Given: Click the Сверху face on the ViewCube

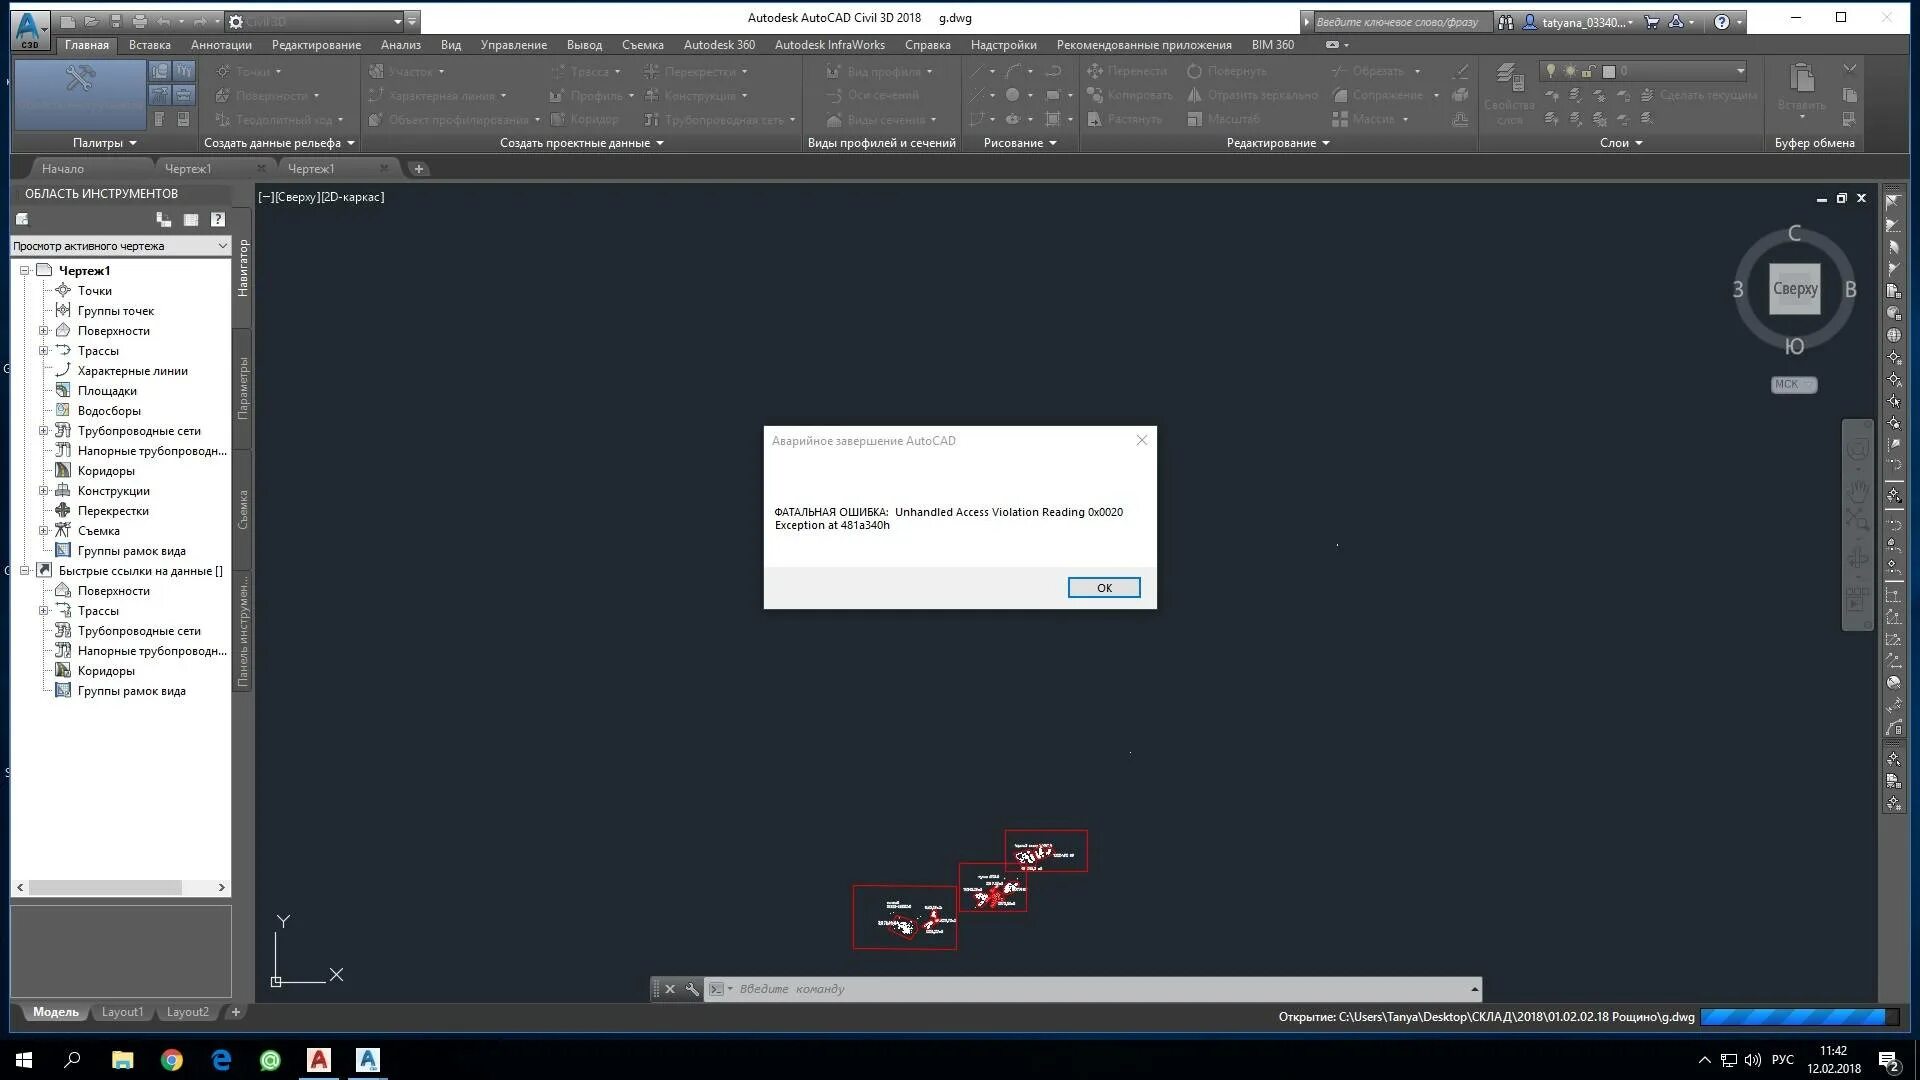Looking at the screenshot, I should [1794, 289].
